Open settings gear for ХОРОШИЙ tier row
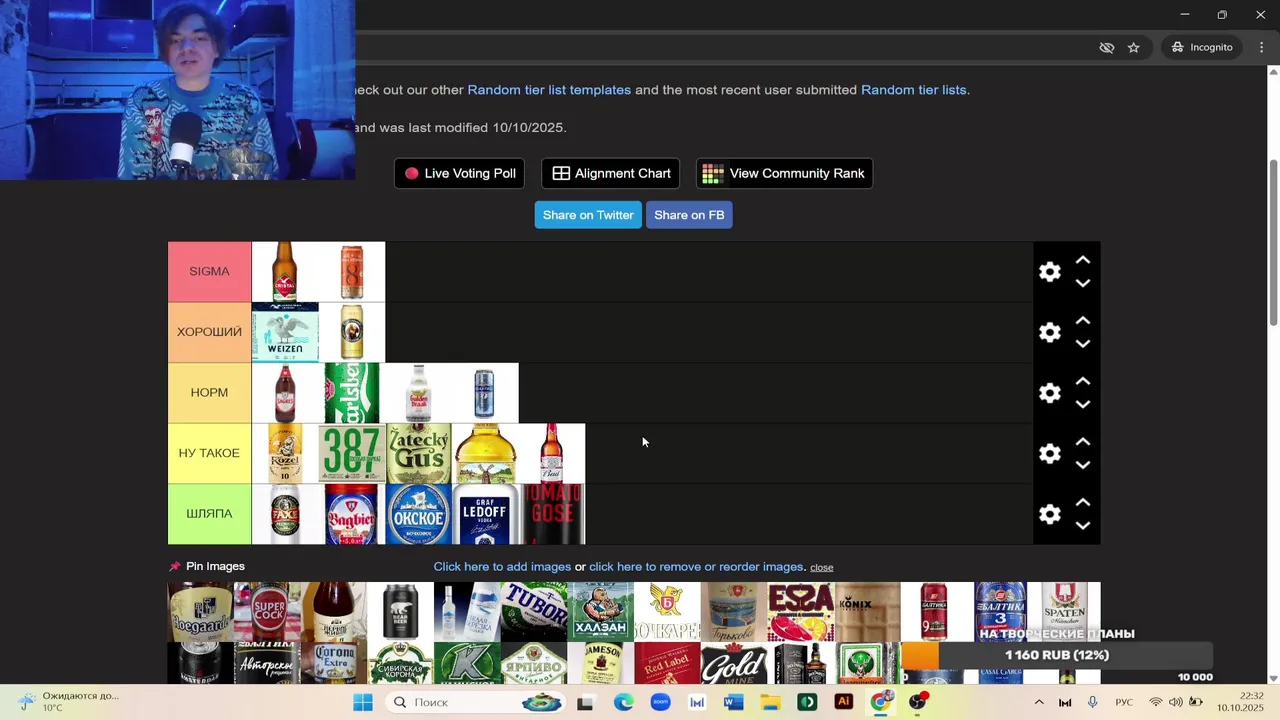Image resolution: width=1280 pixels, height=720 pixels. 1049,332
